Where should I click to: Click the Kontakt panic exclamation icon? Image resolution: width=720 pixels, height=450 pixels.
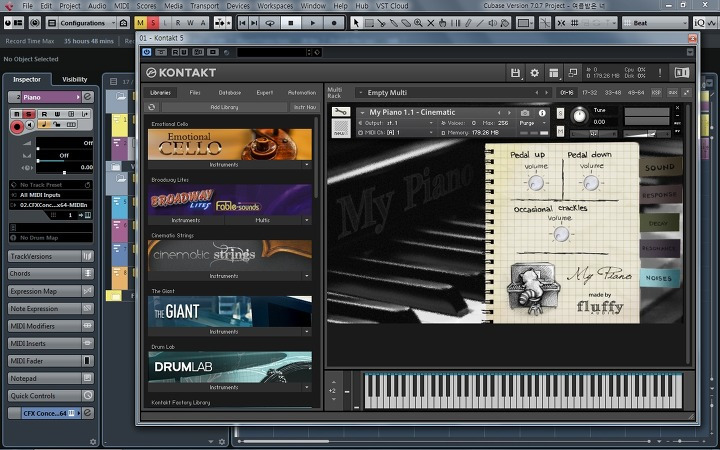click(x=660, y=73)
